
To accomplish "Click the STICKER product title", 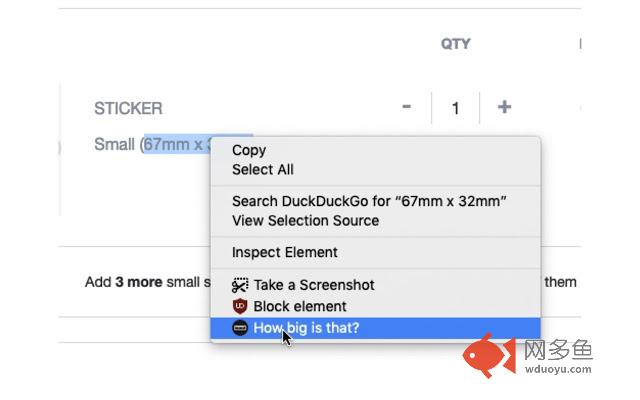I will [128, 109].
